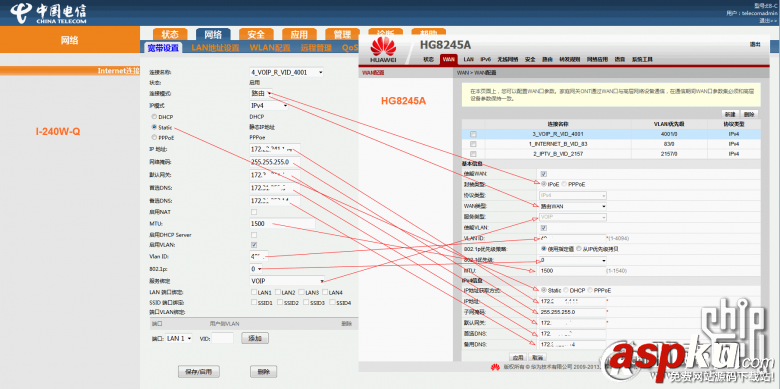Open the 802.1p priority dropdown in HG8245A
The height and width of the screenshot is (389, 780).
tap(573, 260)
